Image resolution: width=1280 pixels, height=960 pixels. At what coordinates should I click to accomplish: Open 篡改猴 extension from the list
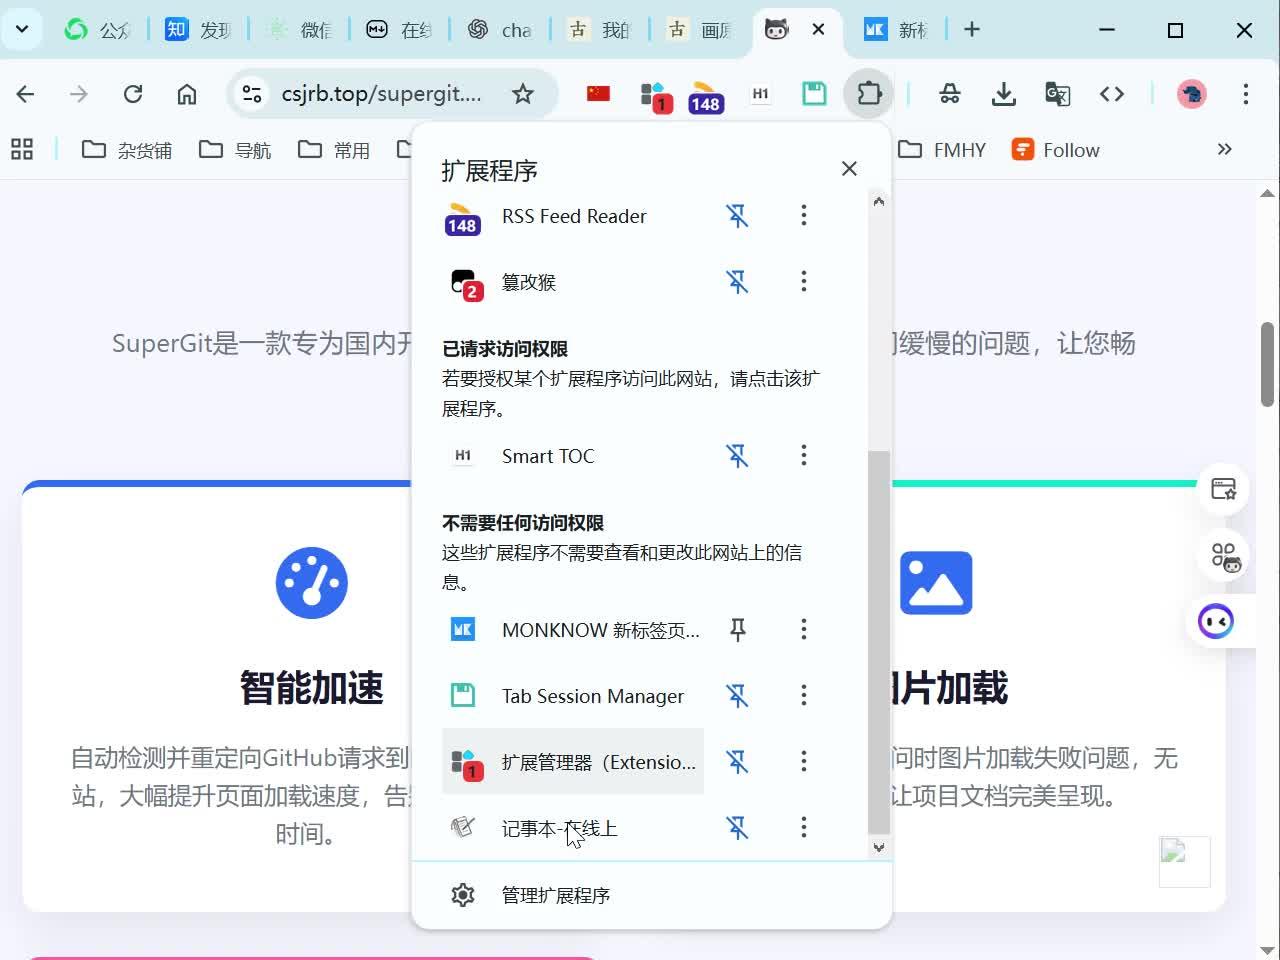point(573,282)
